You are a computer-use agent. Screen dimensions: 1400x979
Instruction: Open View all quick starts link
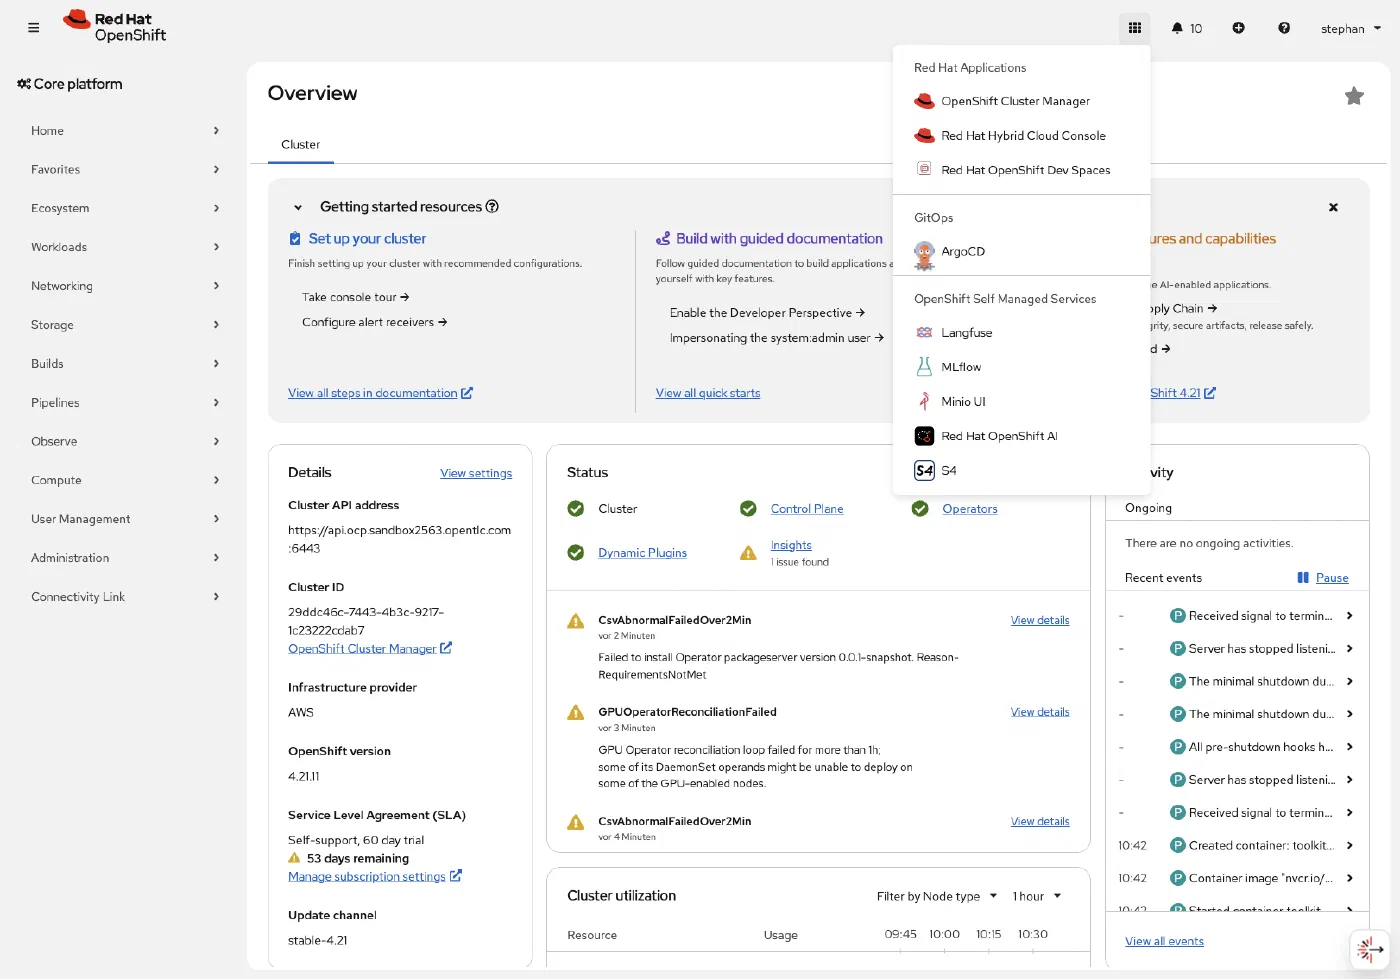[708, 393]
